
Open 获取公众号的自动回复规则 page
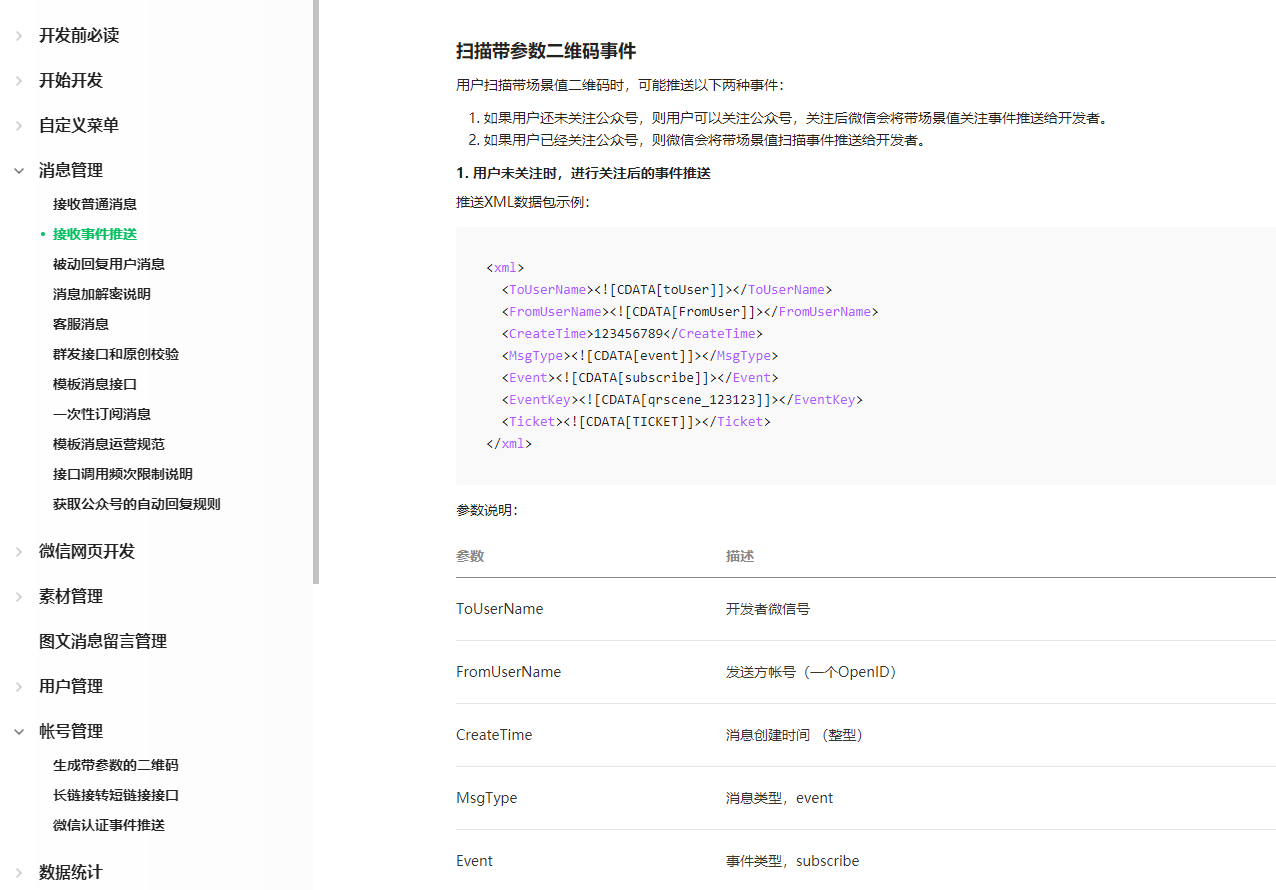[x=137, y=504]
